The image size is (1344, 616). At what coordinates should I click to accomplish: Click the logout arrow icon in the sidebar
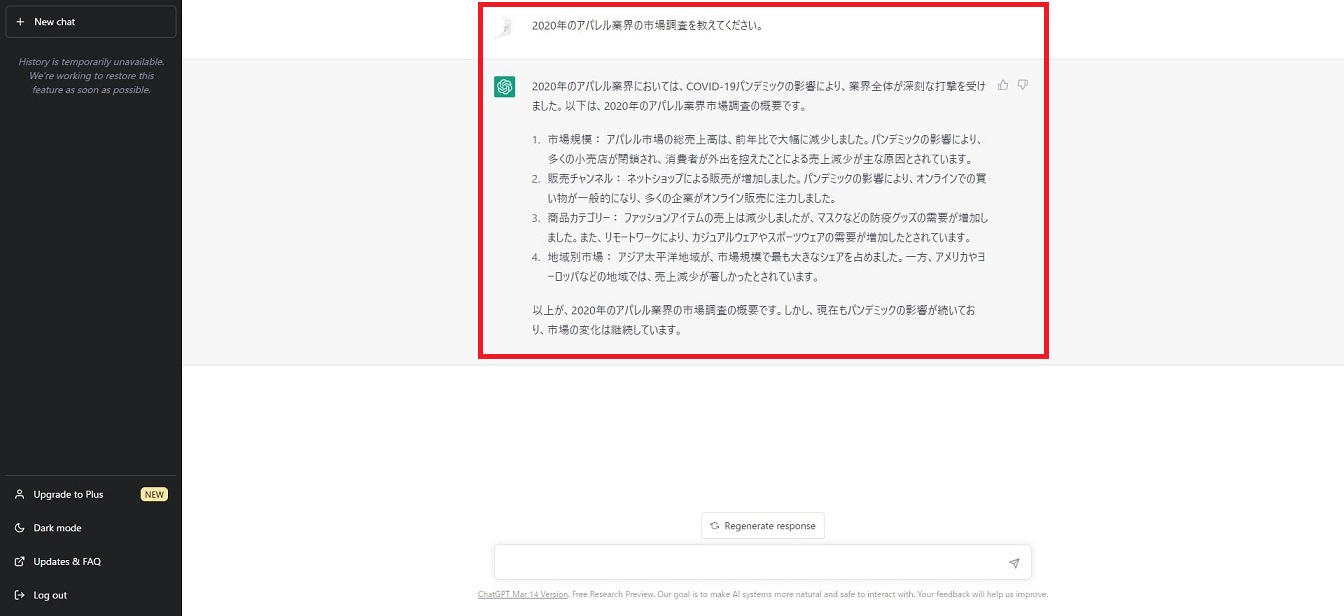(20, 595)
